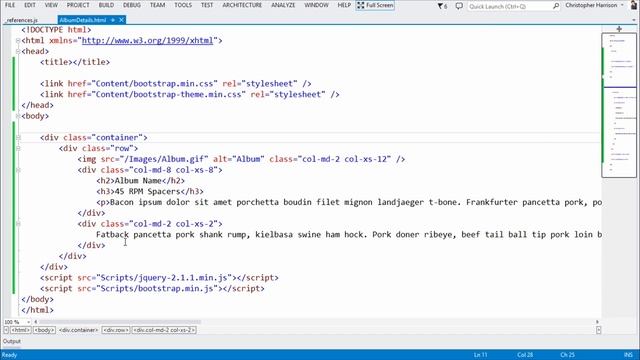Image resolution: width=640 pixels, height=360 pixels.
Task: Collapse the html element outlining region
Action: pyautogui.click(x=18, y=40)
